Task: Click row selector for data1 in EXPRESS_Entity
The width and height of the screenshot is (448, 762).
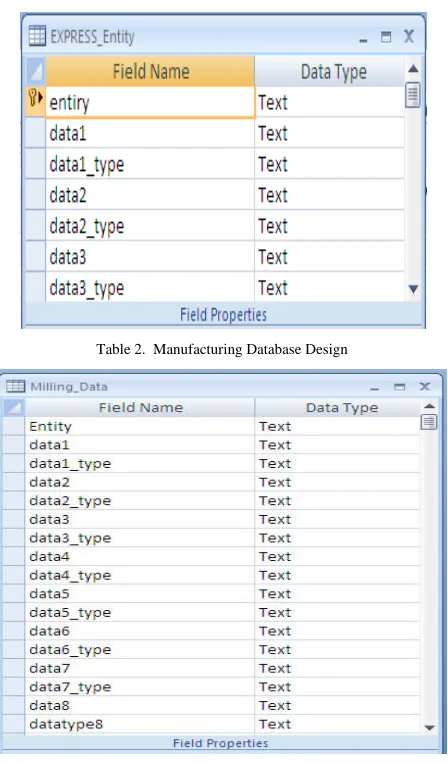Action: [35, 133]
